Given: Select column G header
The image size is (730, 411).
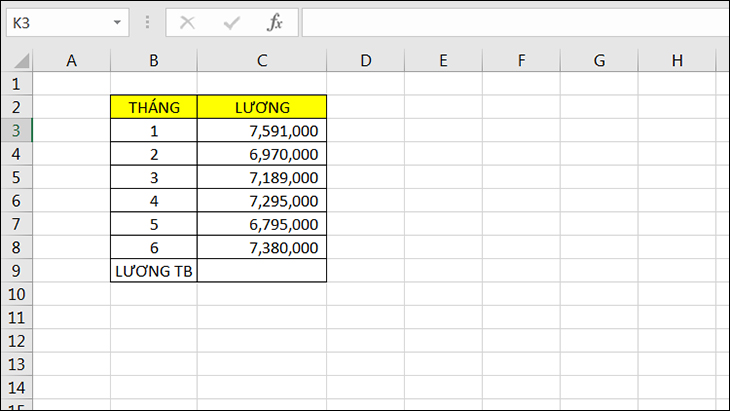Looking at the screenshot, I should pyautogui.click(x=599, y=61).
